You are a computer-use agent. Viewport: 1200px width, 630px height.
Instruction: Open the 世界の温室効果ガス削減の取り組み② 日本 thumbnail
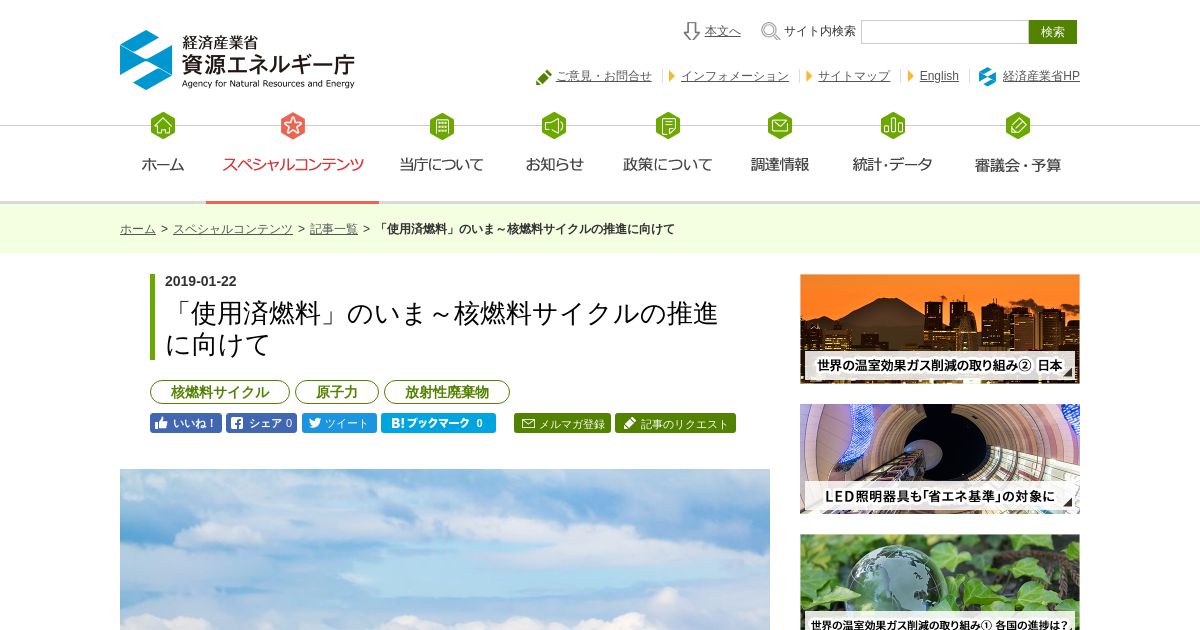coord(940,329)
